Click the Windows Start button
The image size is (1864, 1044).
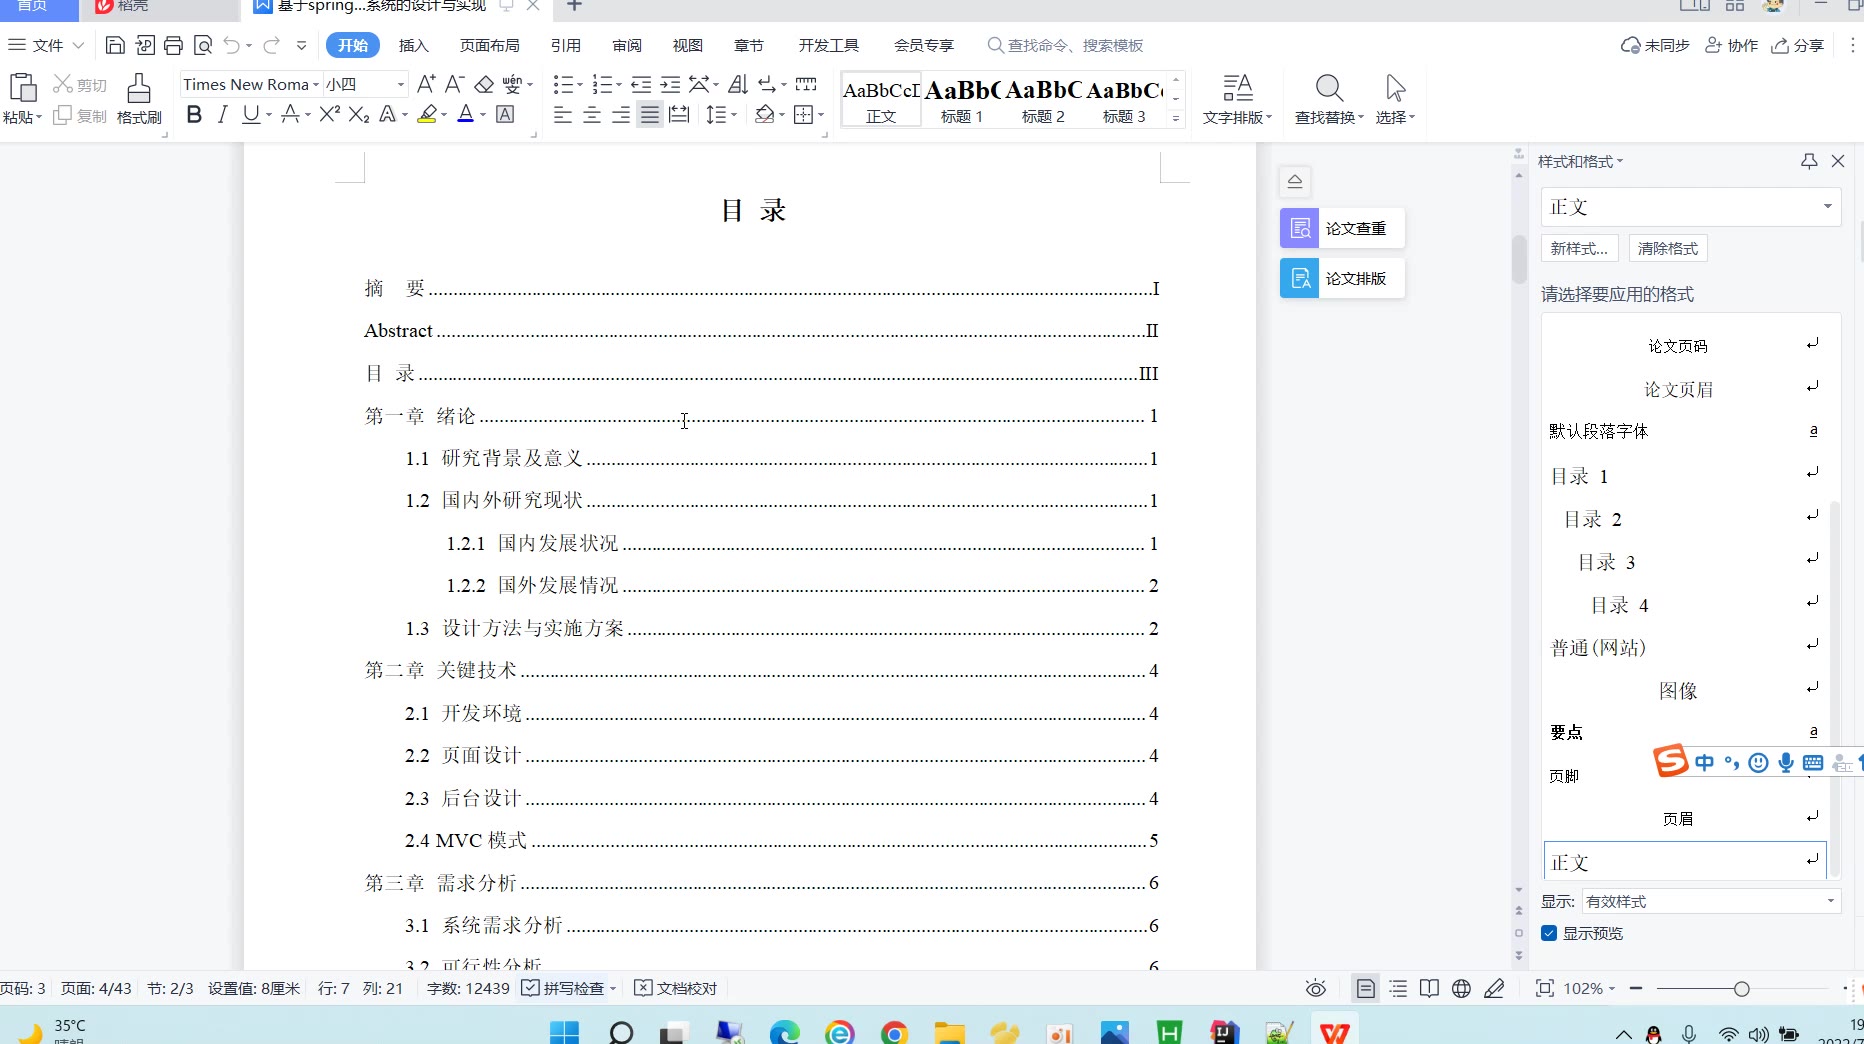(x=565, y=1032)
